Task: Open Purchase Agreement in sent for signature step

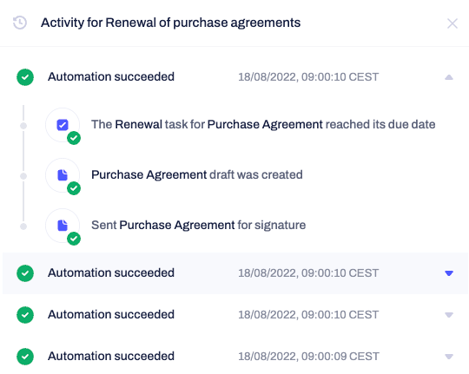Action: click(177, 225)
